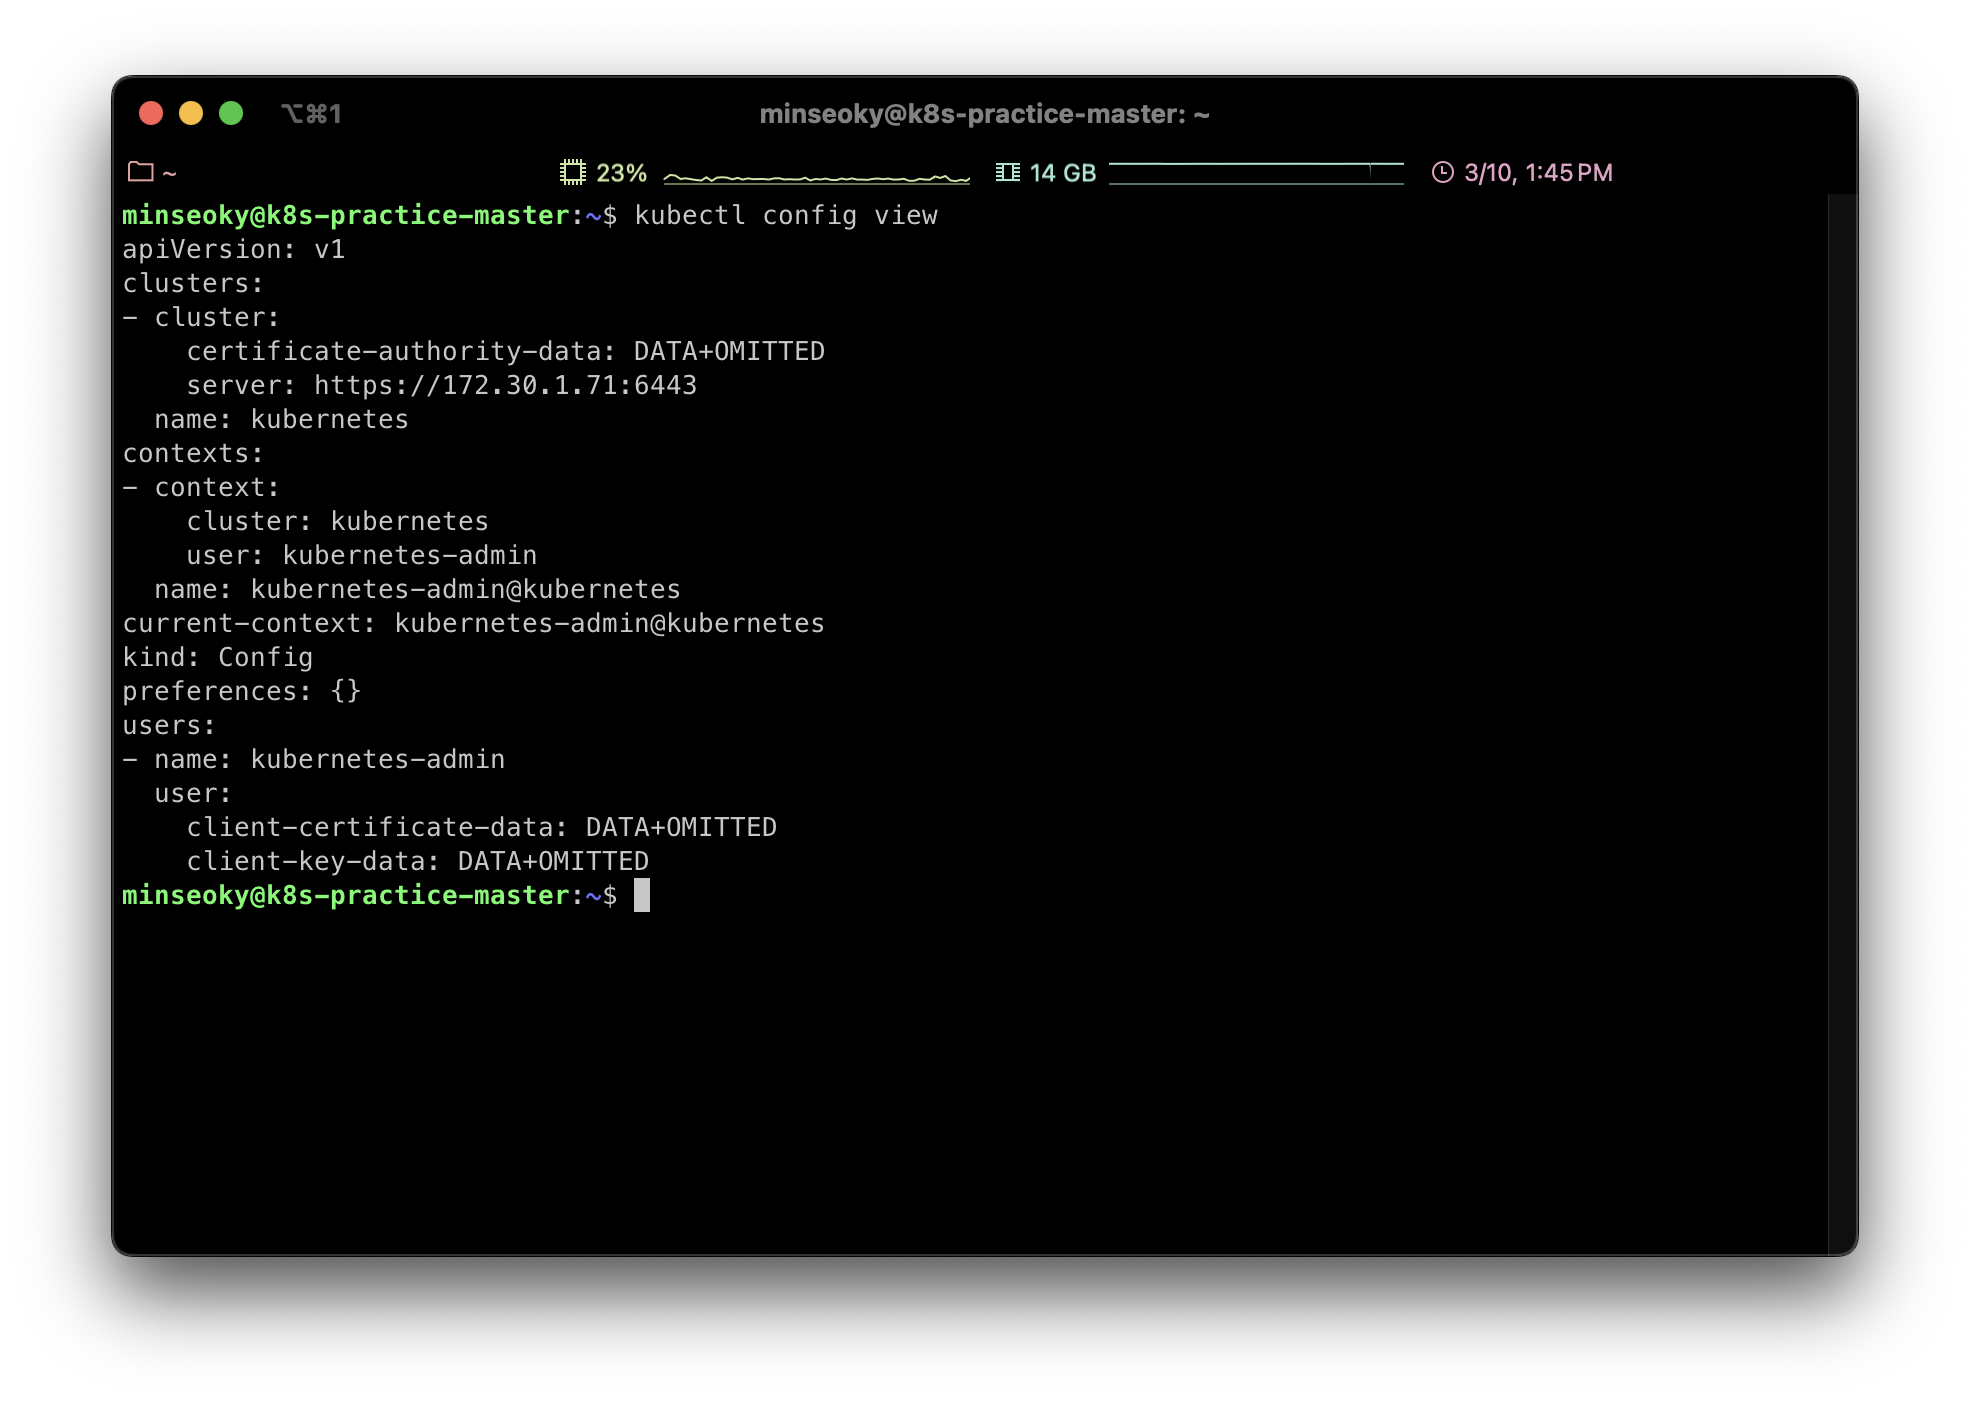The image size is (1970, 1404).
Task: Click the window title minseoky@k8s-practice-master
Action: tap(984, 114)
